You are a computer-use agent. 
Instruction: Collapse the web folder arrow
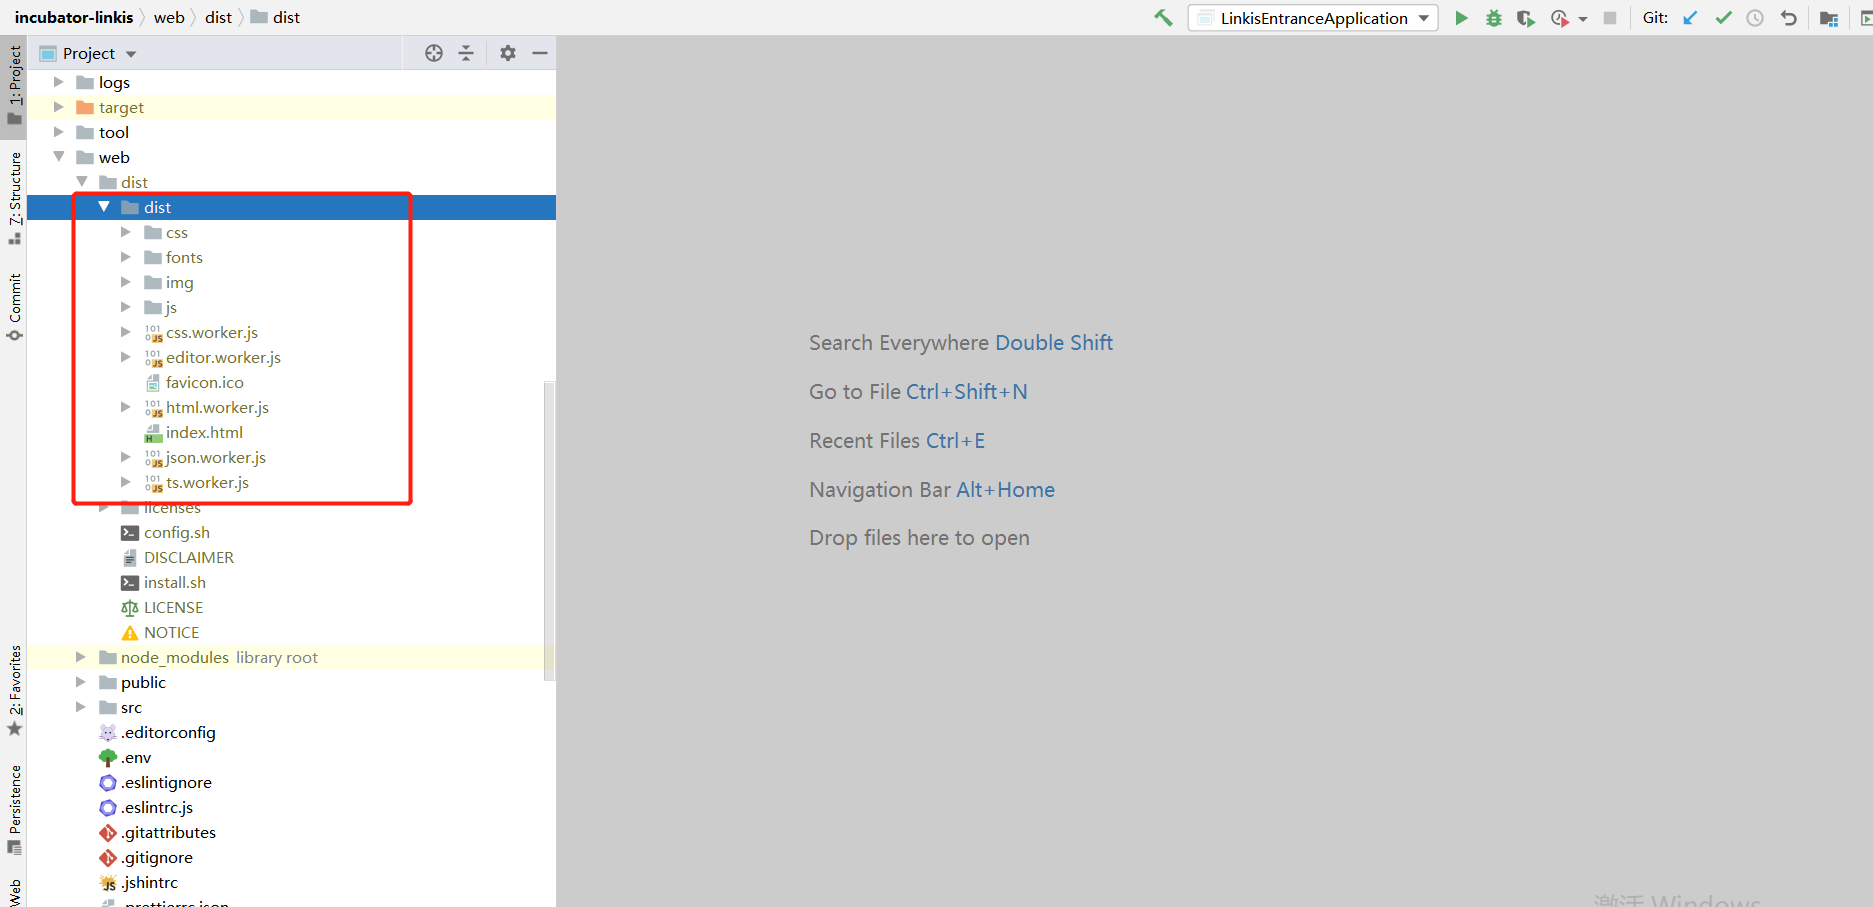click(59, 157)
